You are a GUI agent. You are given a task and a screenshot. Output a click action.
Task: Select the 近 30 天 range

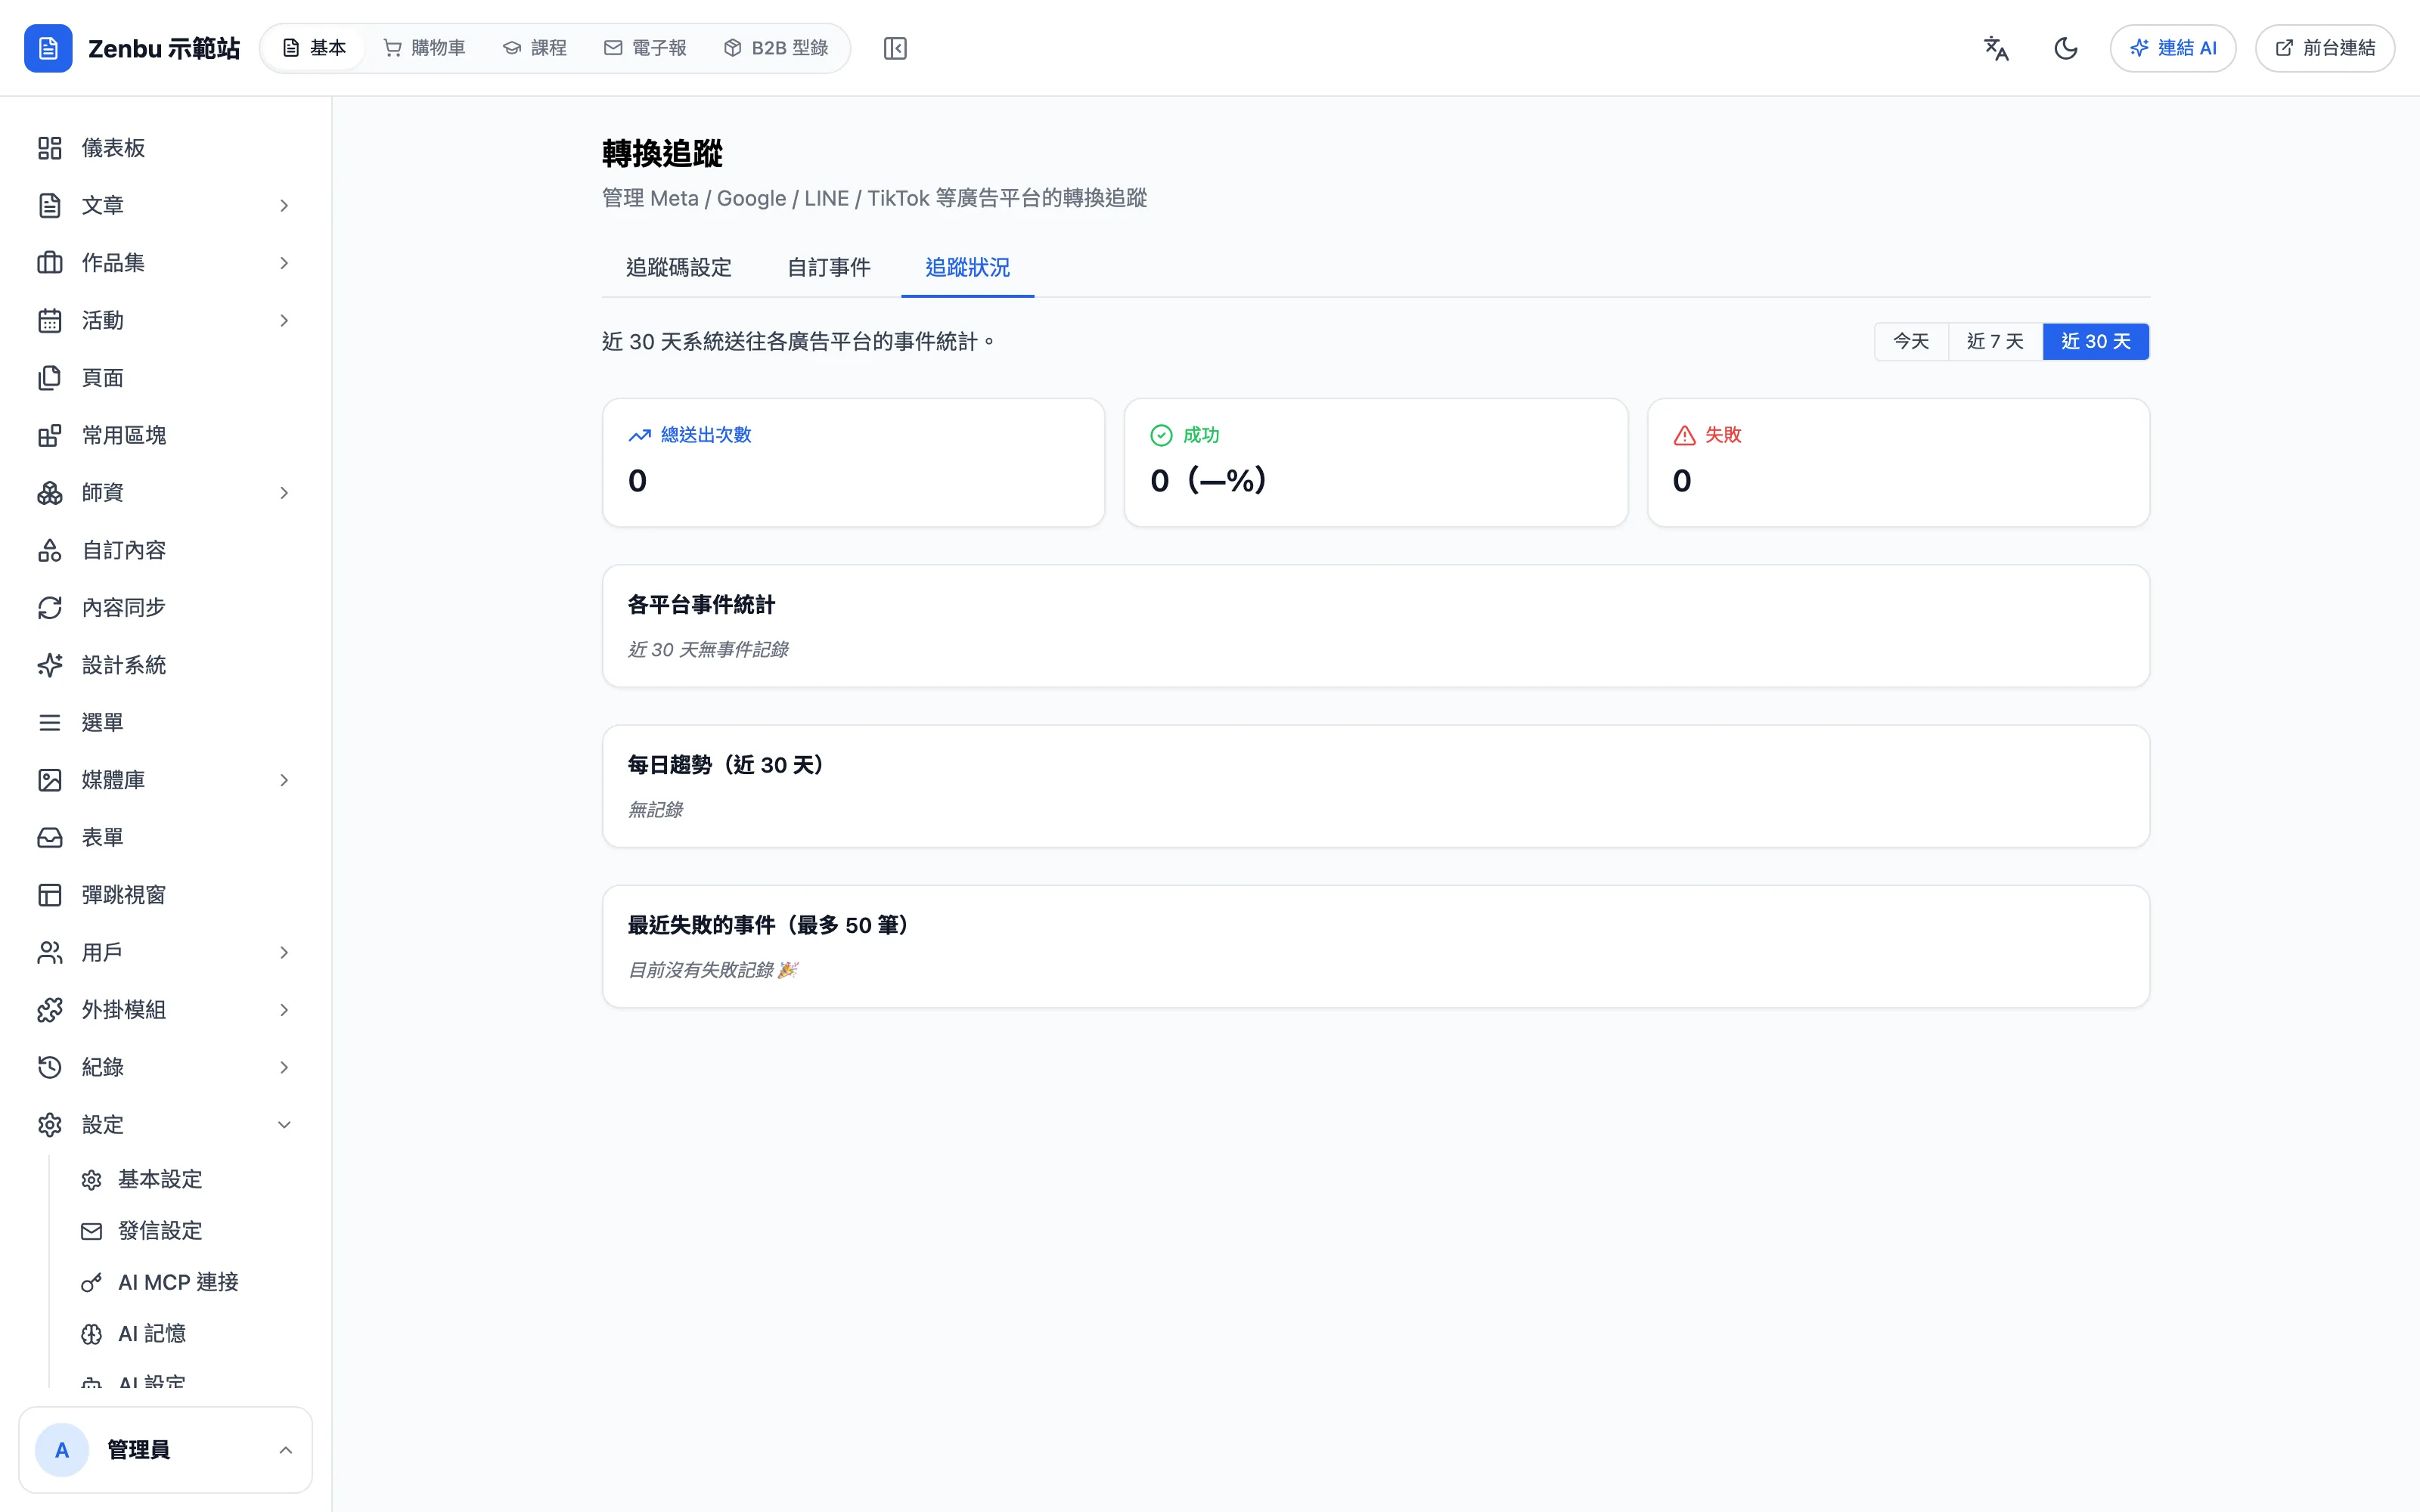[x=2096, y=341]
